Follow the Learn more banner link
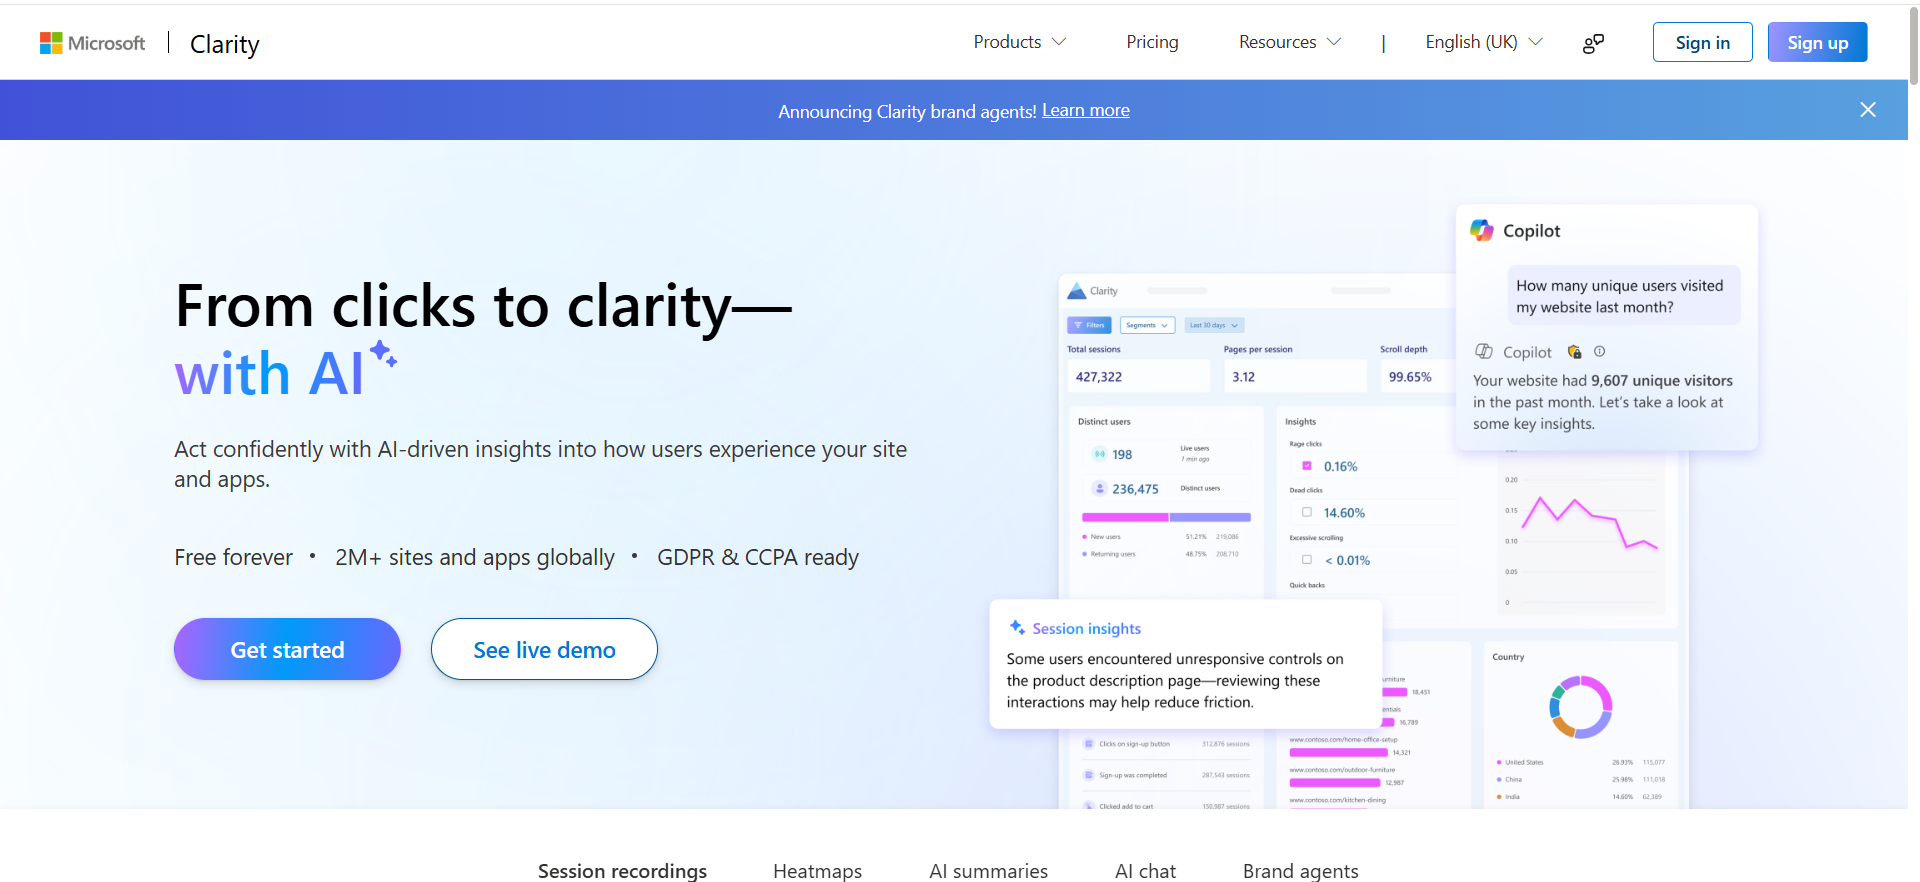Viewport: 1920px width, 882px height. [x=1086, y=110]
